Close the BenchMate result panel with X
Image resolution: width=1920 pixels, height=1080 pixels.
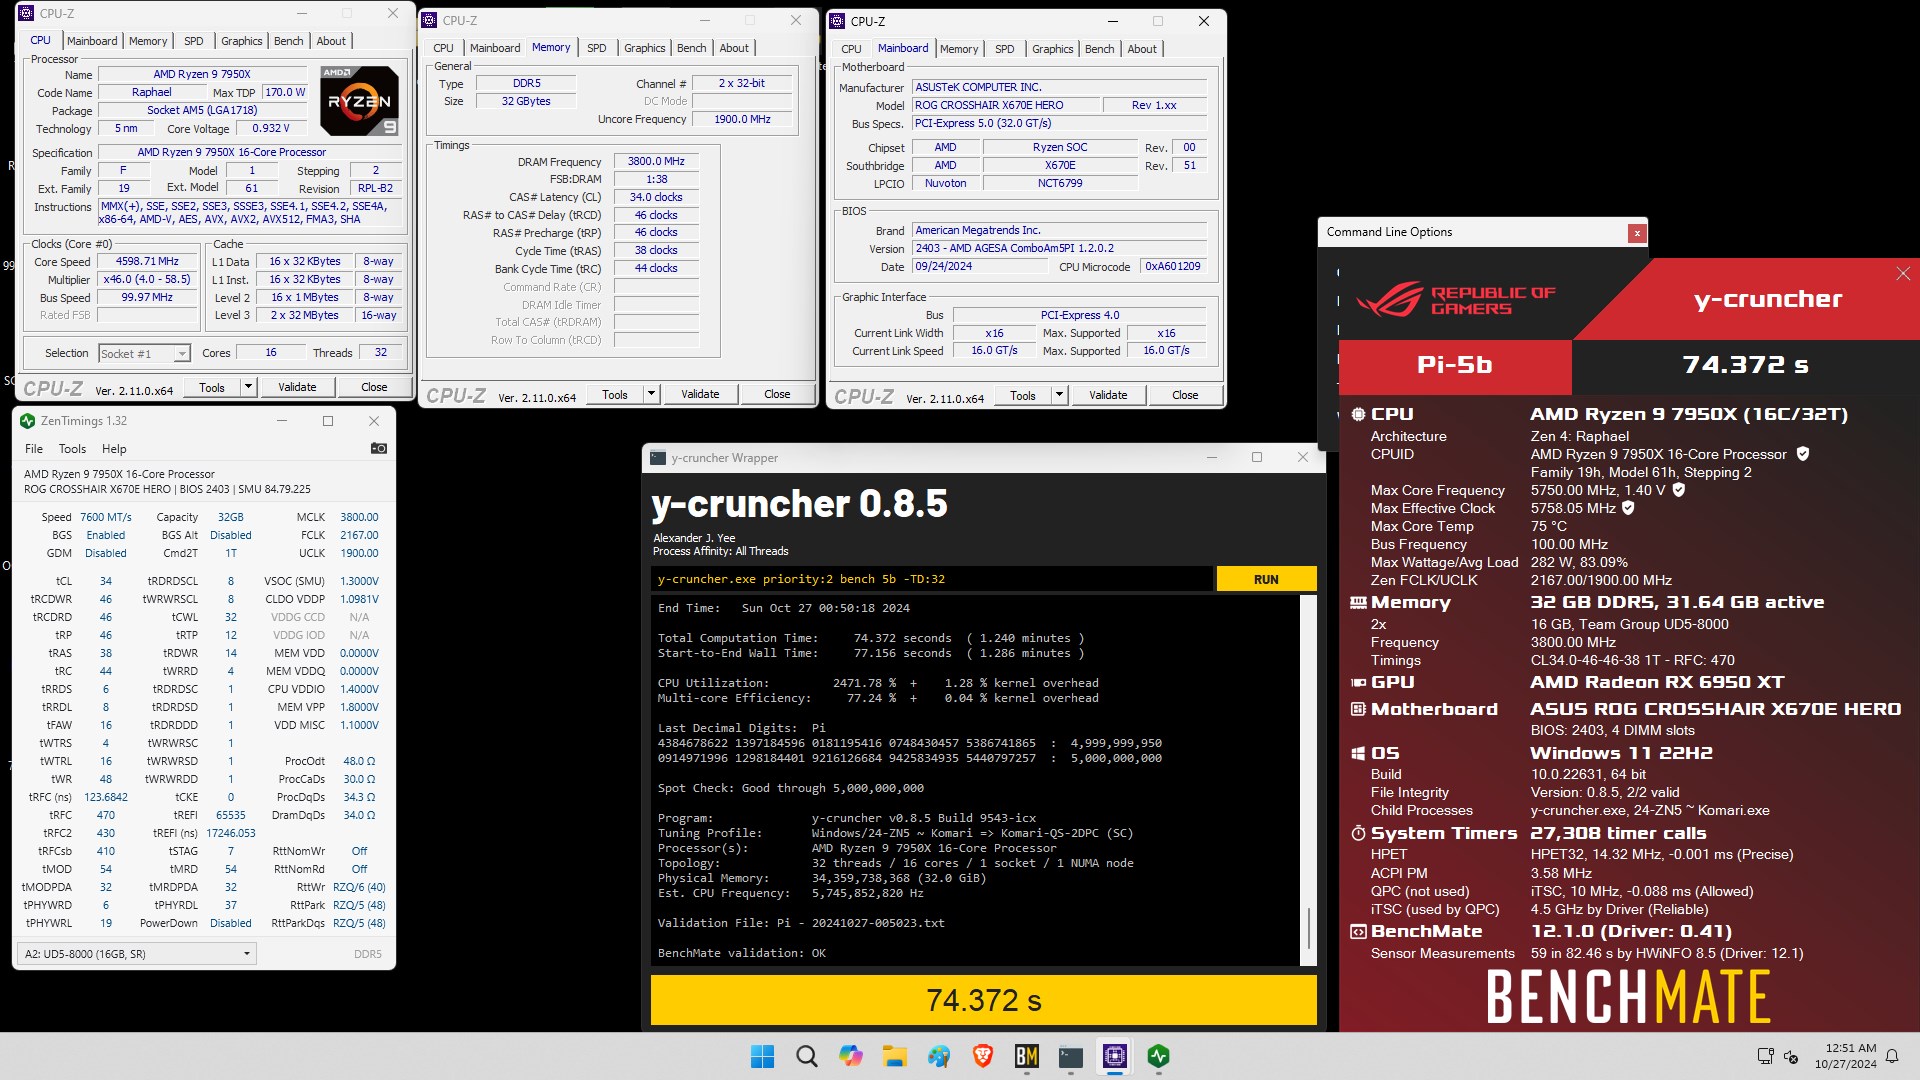[x=1903, y=274]
